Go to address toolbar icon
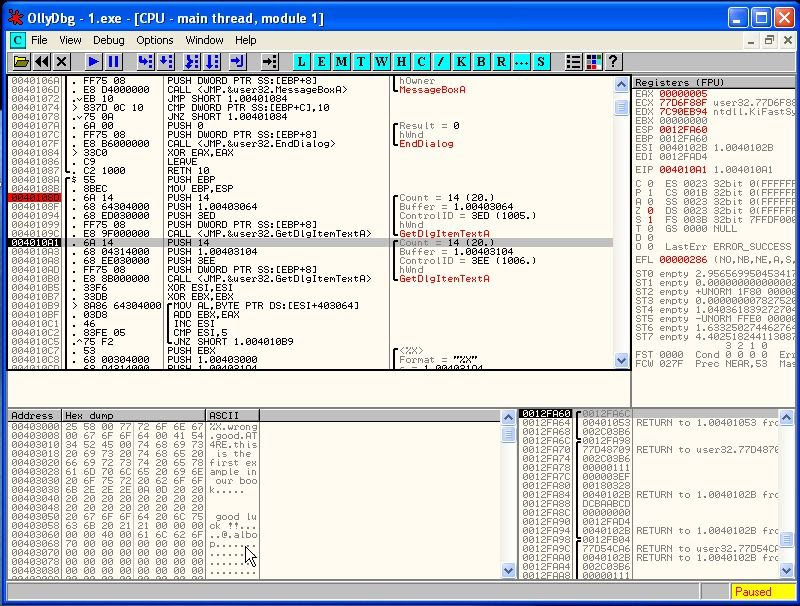The width and height of the screenshot is (800, 606). [x=269, y=62]
